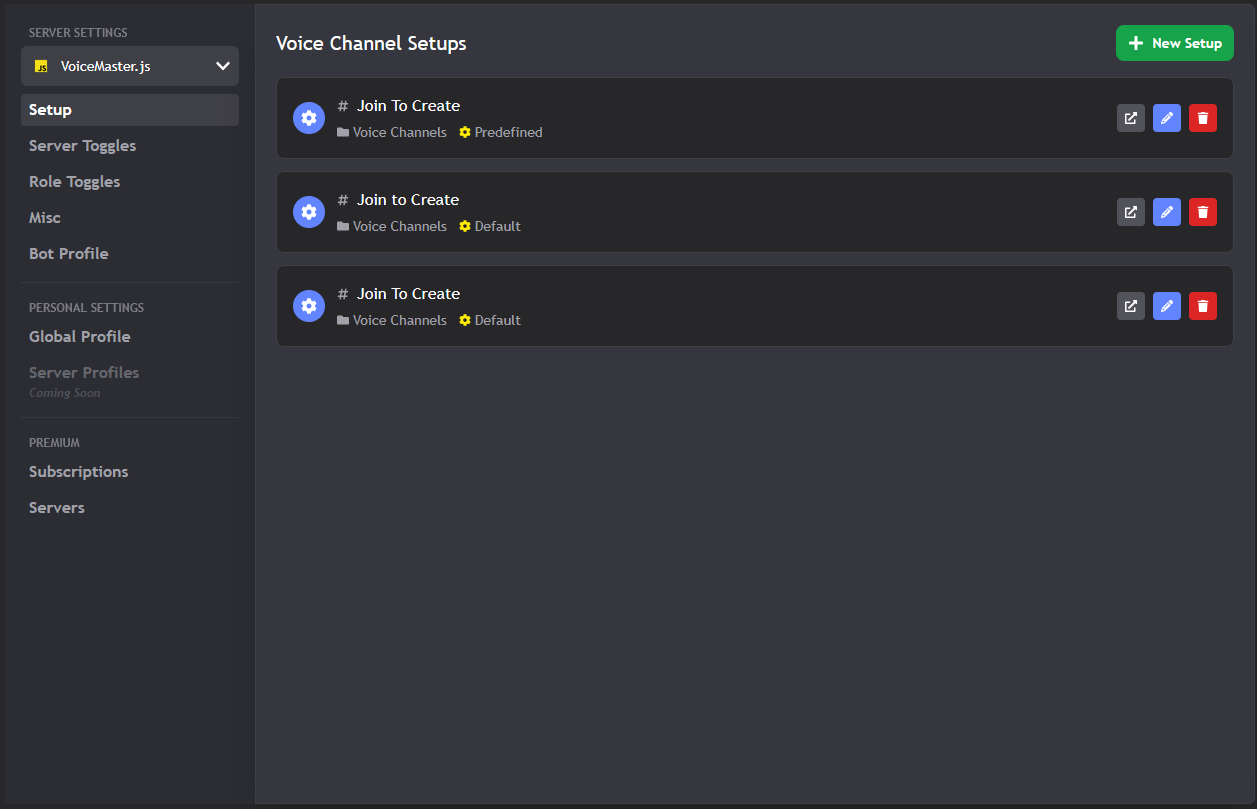Open the gear icon on the Predefined setup
Screen dimensions: 1257x809
point(309,117)
